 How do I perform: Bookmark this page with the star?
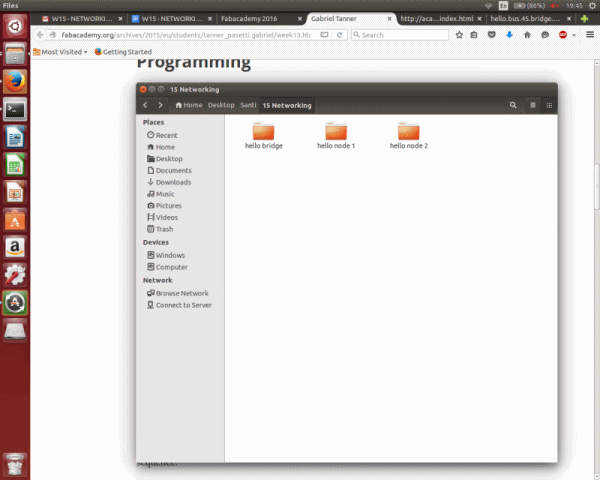459,35
